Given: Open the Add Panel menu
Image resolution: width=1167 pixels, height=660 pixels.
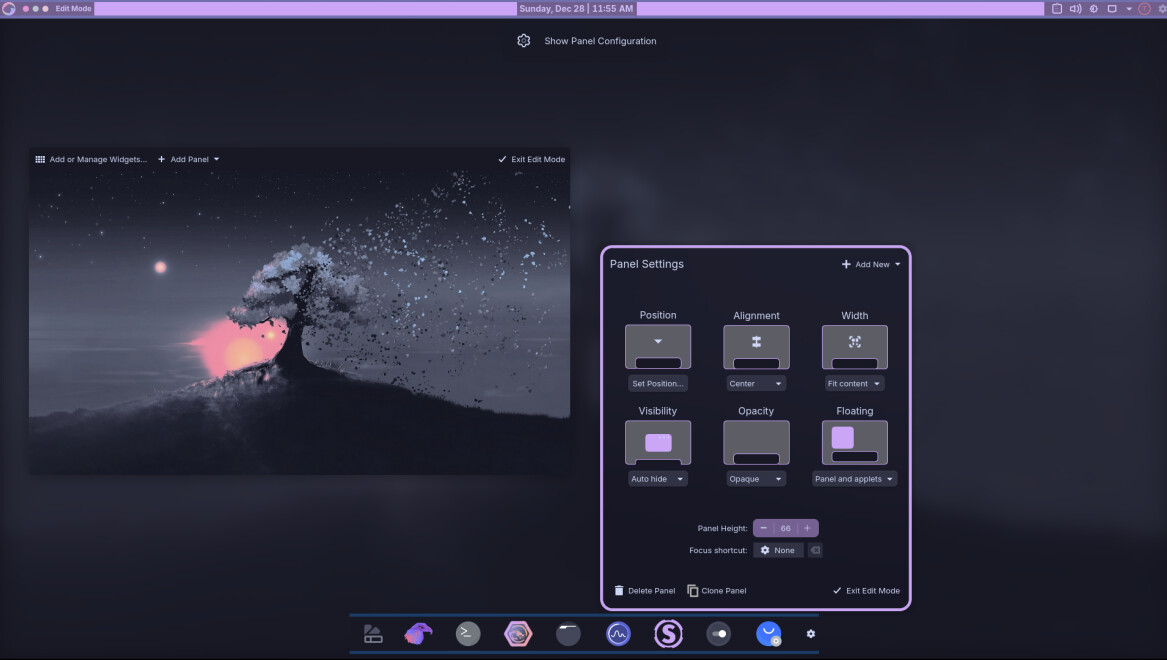Looking at the screenshot, I should (x=188, y=159).
